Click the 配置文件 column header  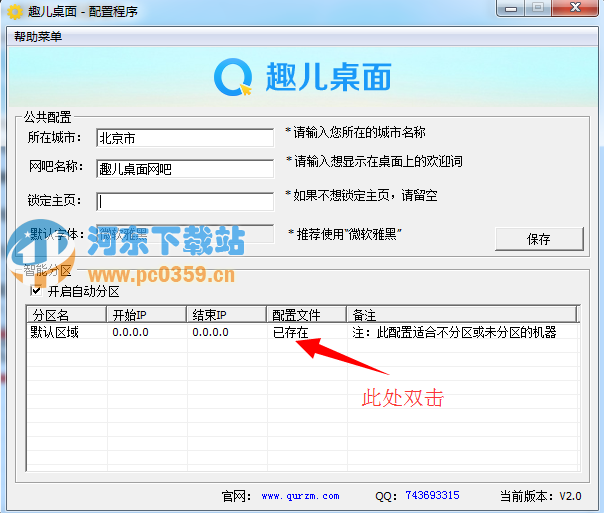pyautogui.click(x=307, y=315)
